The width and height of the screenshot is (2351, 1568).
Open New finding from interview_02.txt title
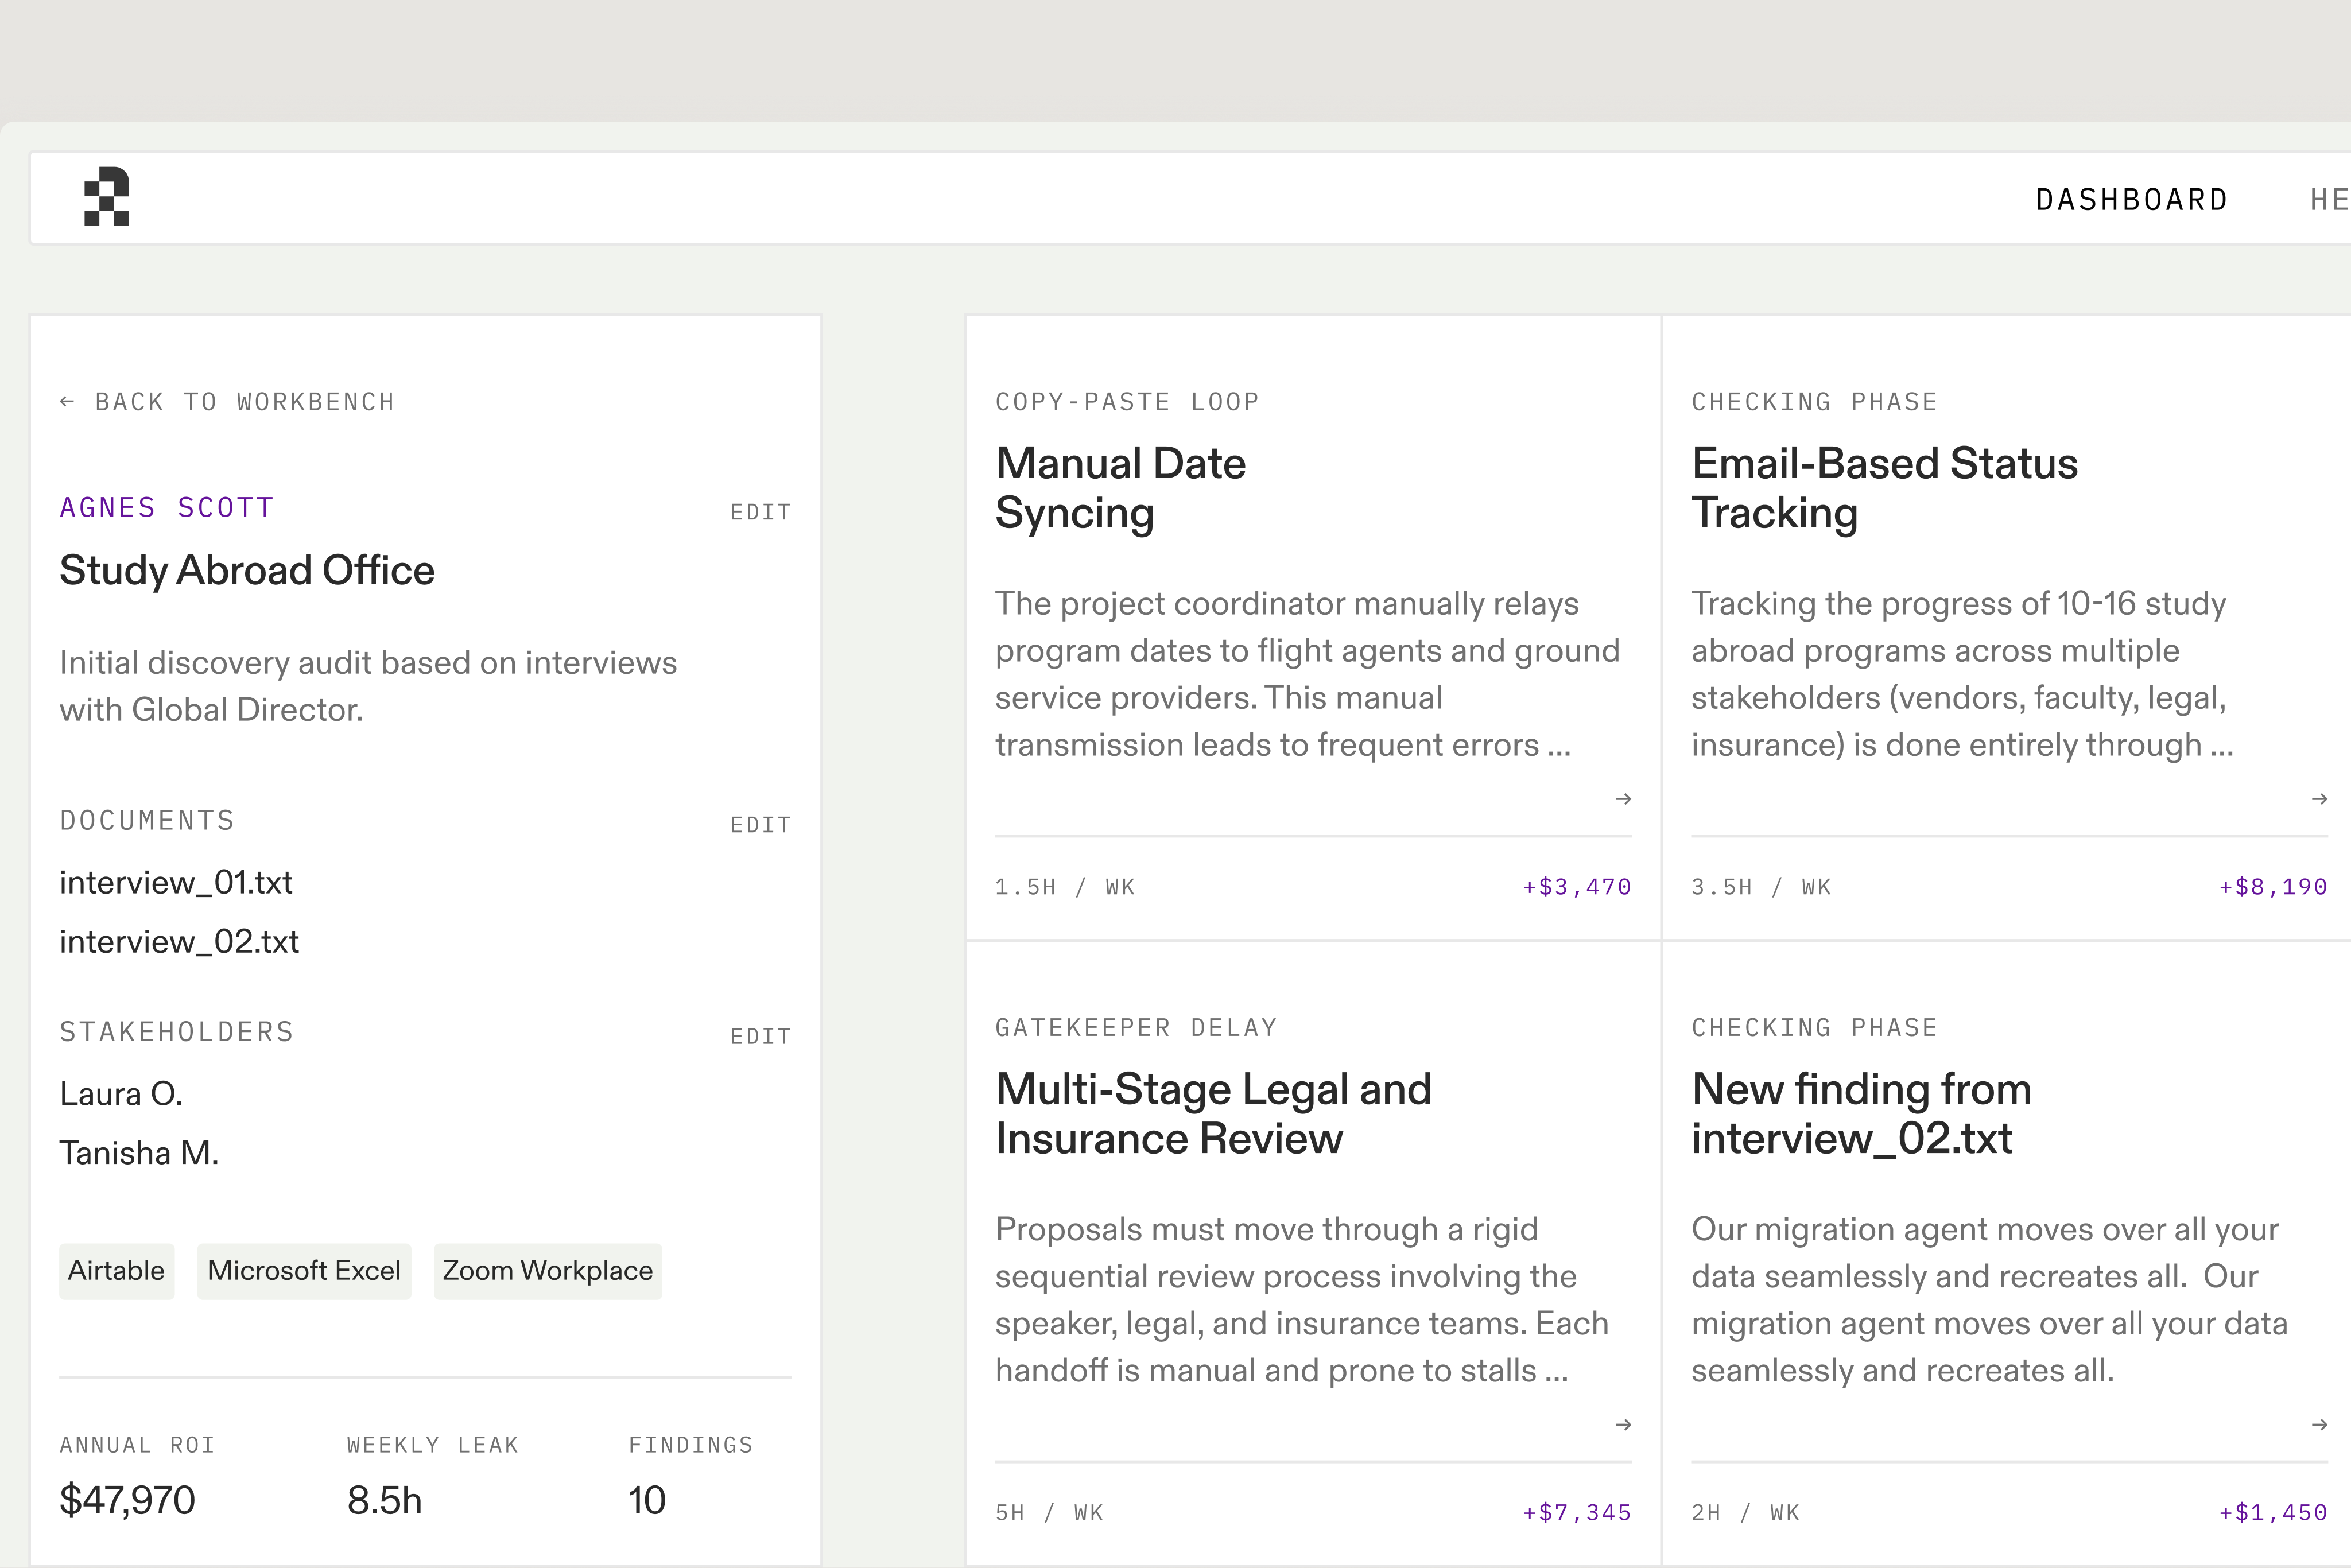coord(1862,1114)
